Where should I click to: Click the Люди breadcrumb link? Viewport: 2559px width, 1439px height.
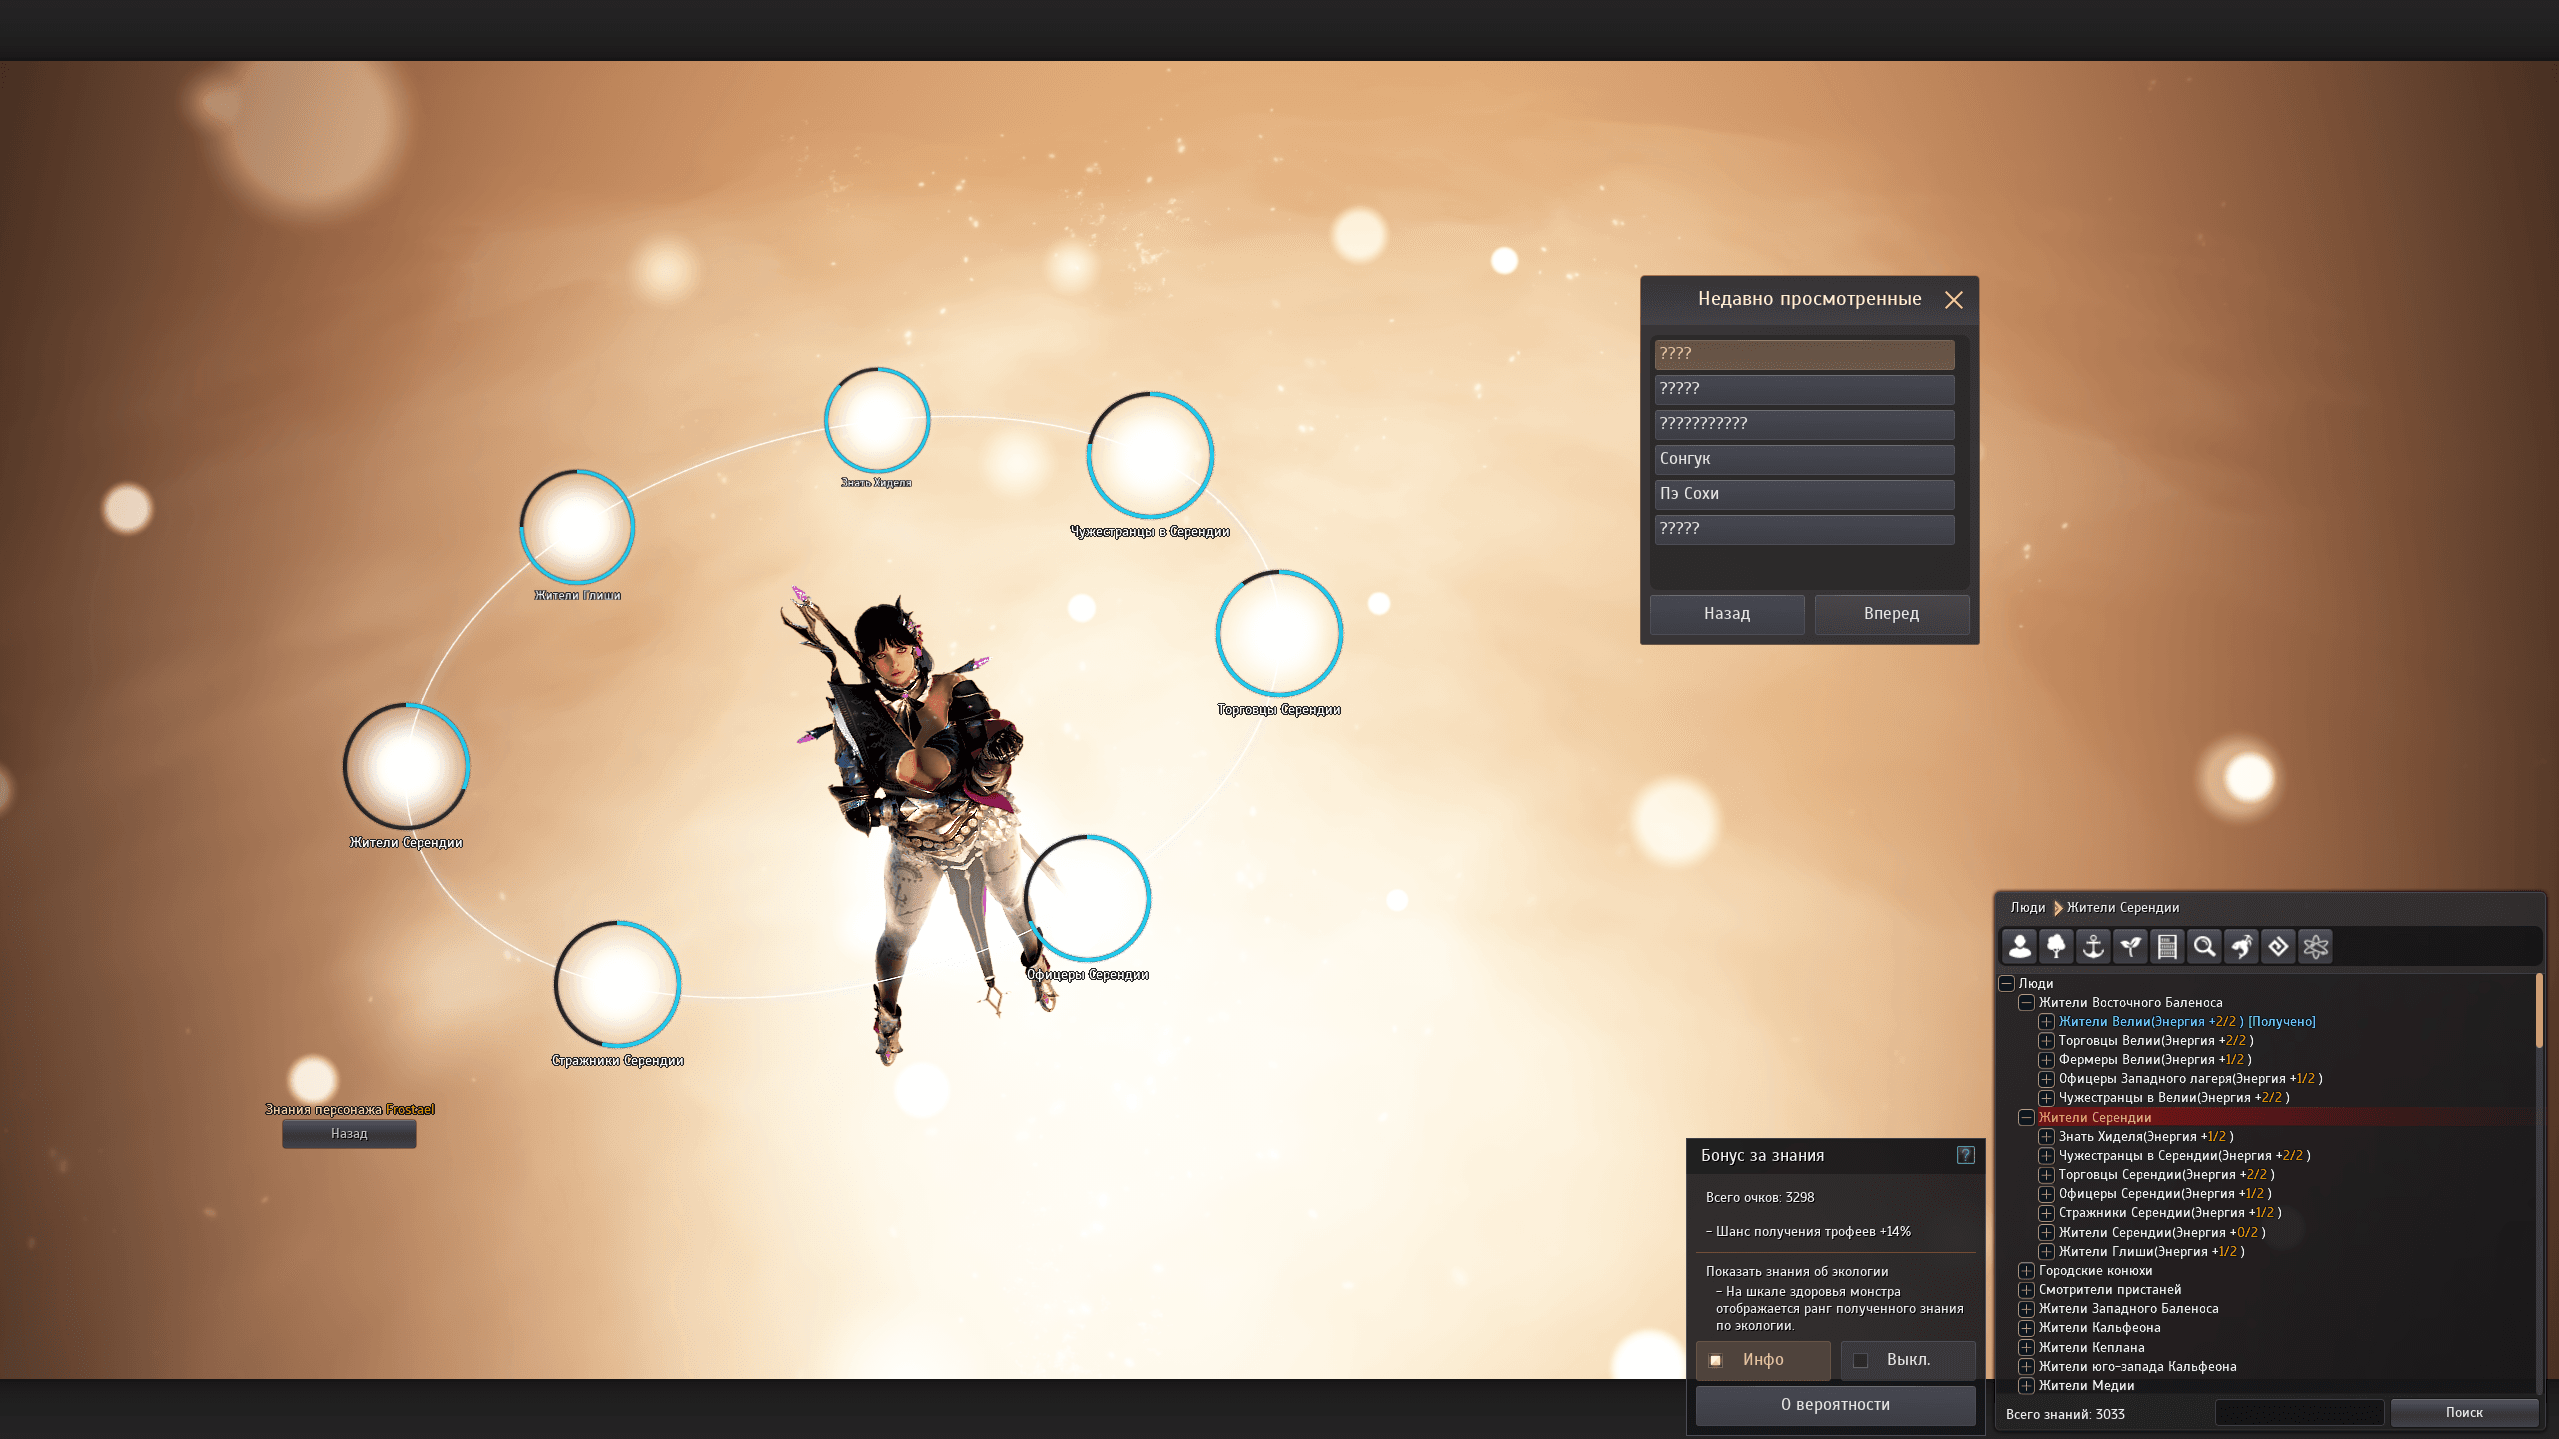2027,907
